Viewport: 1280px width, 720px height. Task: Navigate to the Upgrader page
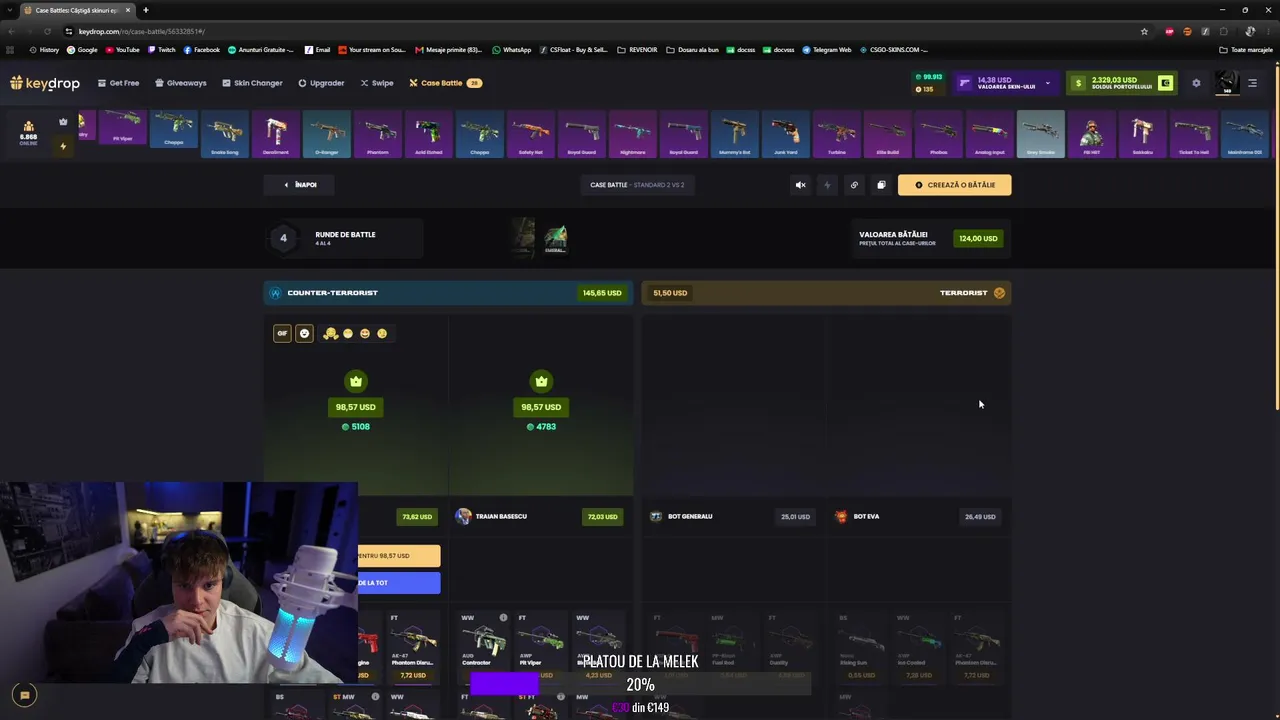[321, 83]
